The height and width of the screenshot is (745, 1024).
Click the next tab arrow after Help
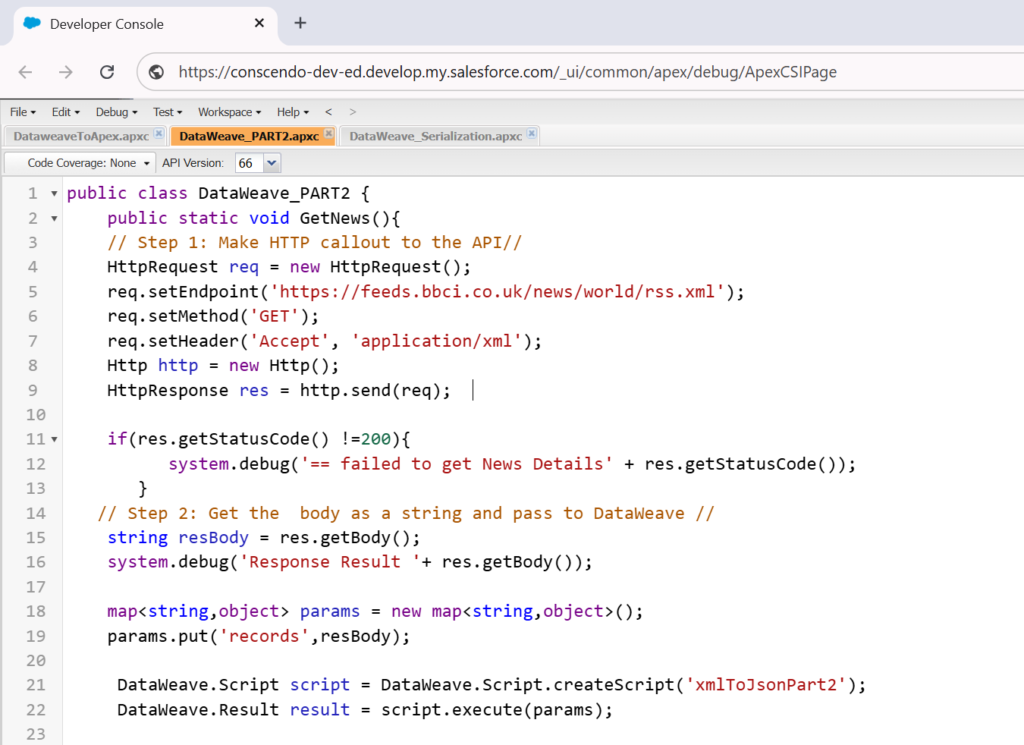pyautogui.click(x=352, y=112)
